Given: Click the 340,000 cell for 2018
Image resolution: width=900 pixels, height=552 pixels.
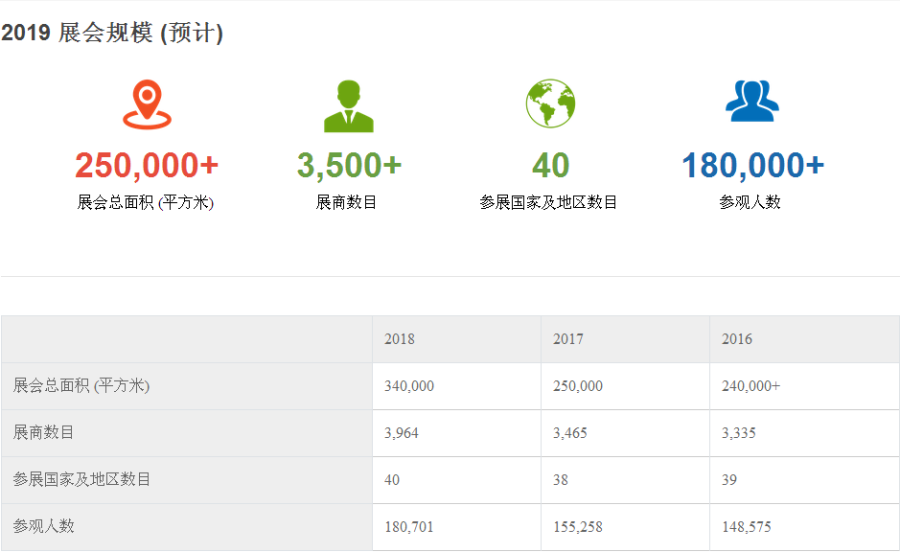Looking at the screenshot, I should pyautogui.click(x=409, y=386).
